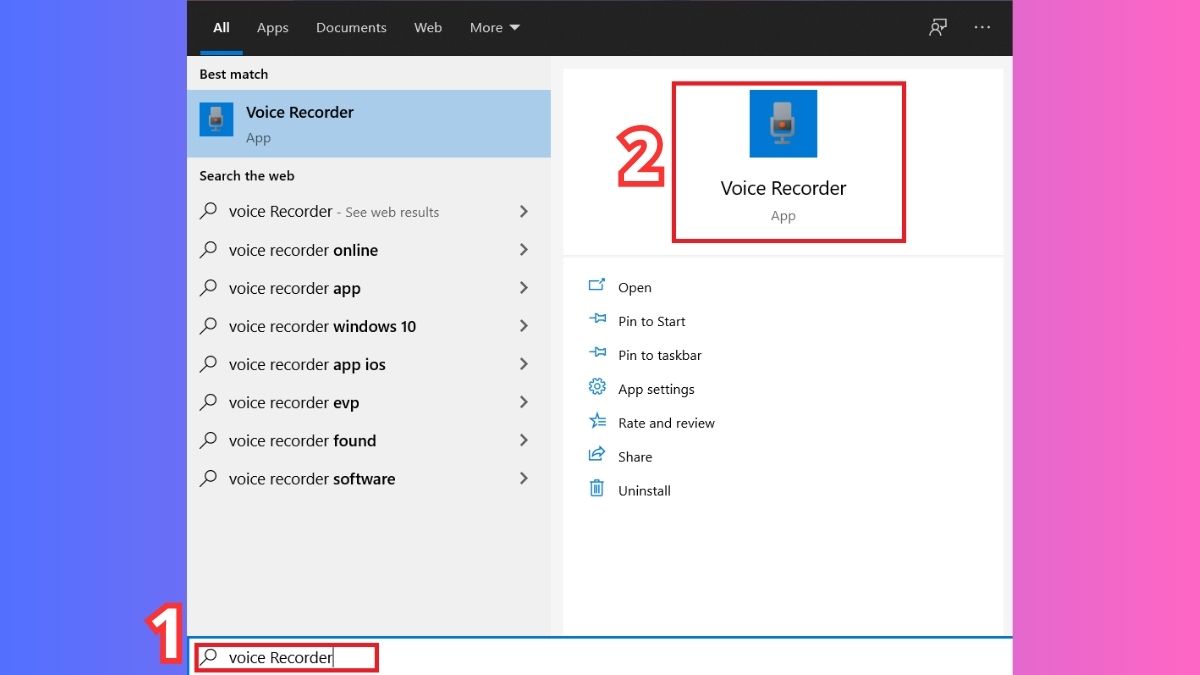Click the 'voice recorder found' suggestion text
1200x675 pixels.
click(303, 440)
